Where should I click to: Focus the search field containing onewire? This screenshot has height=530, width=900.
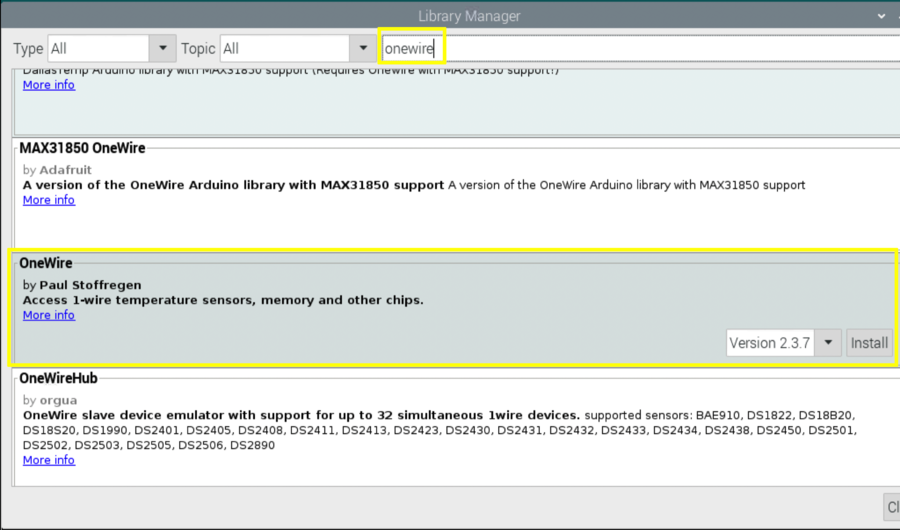(640, 48)
